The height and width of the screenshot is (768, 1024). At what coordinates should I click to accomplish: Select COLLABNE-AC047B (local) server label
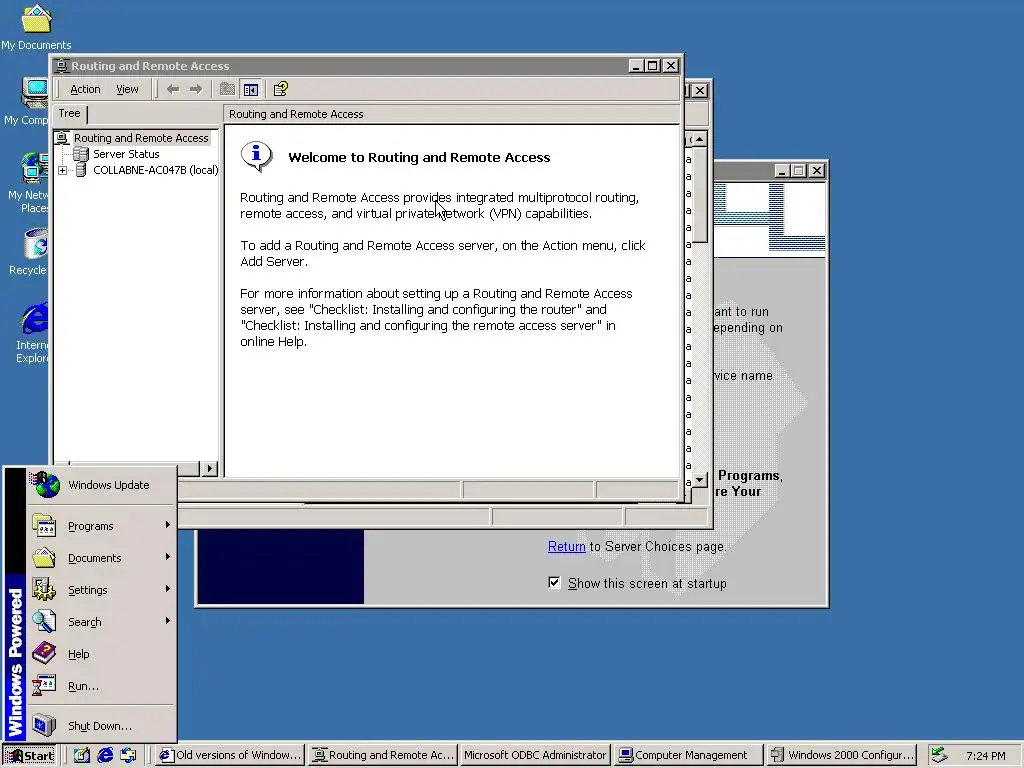pyautogui.click(x=155, y=170)
